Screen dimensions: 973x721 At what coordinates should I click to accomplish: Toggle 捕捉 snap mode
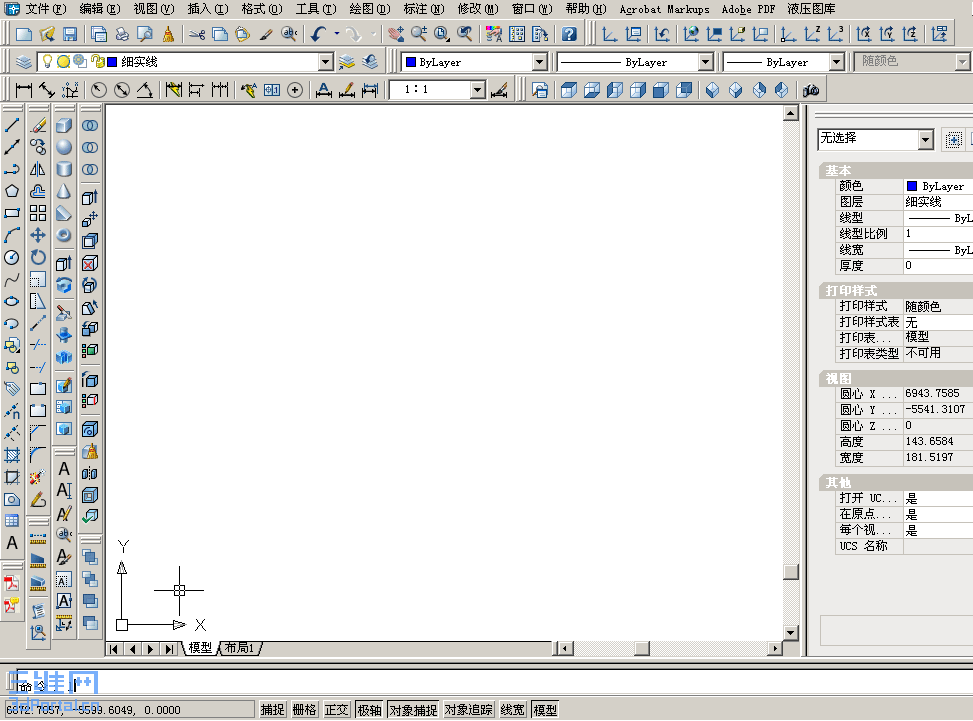[272, 709]
